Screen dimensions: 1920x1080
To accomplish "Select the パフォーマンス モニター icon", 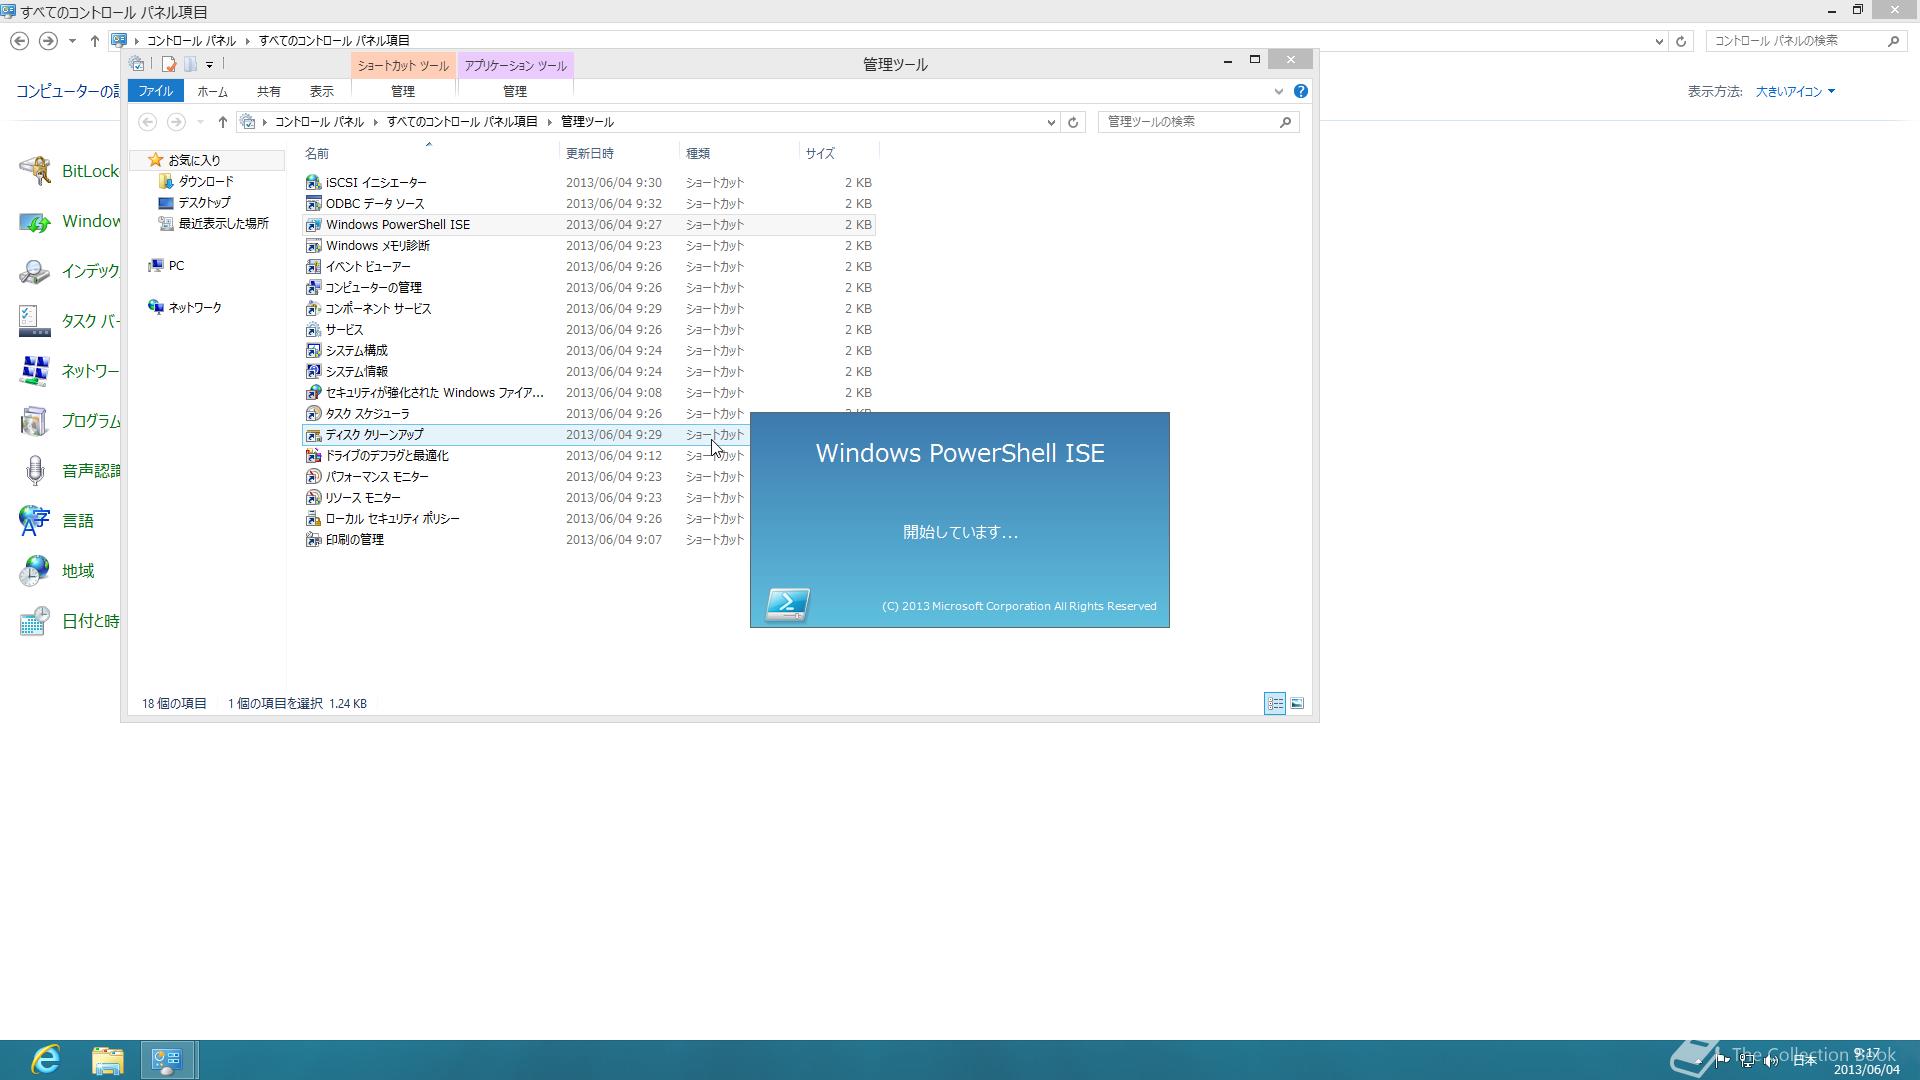I will click(313, 477).
